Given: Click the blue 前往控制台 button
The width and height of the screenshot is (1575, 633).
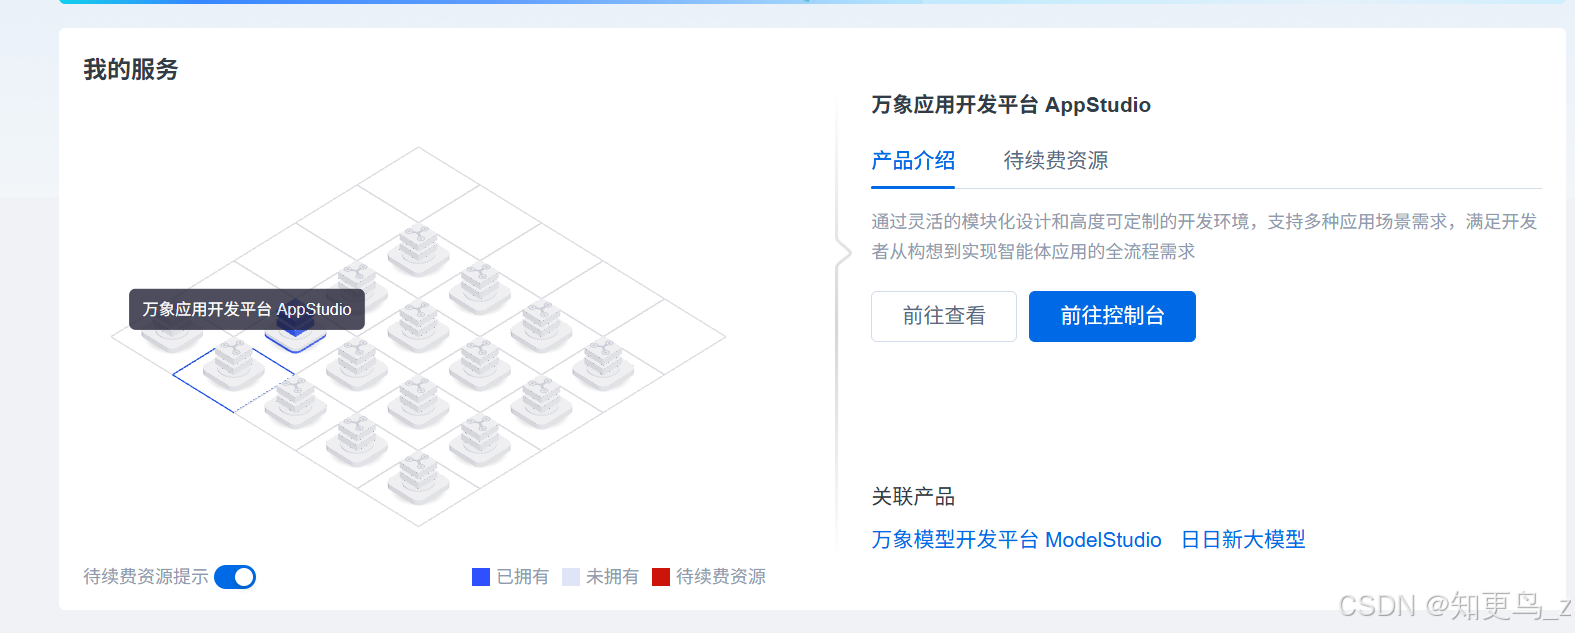Looking at the screenshot, I should [1112, 316].
